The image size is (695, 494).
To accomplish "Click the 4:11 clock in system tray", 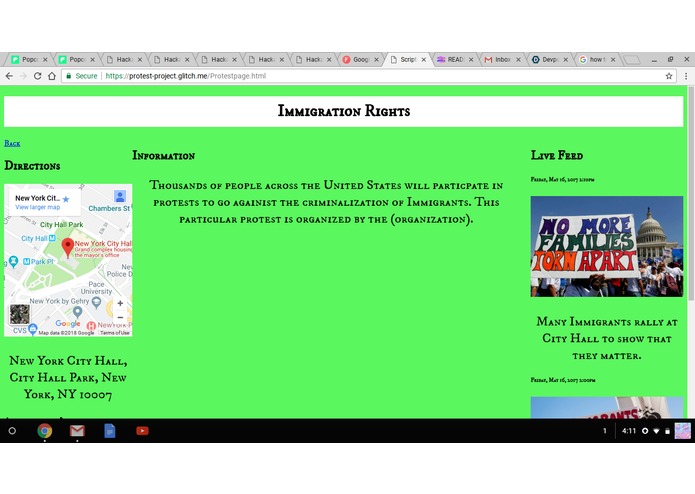I will click(629, 431).
